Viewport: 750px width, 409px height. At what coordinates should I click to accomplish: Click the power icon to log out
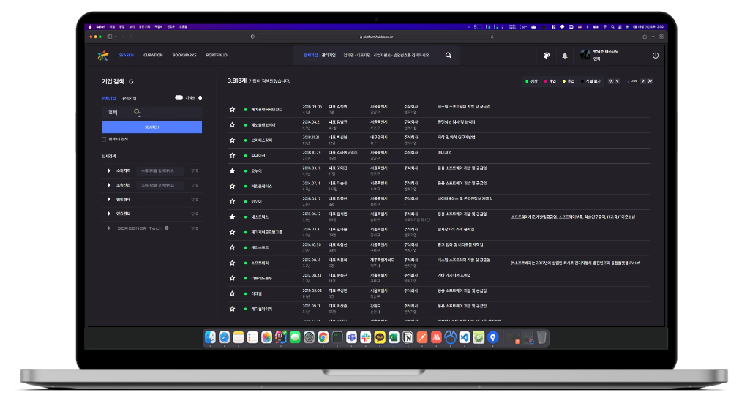(x=655, y=56)
